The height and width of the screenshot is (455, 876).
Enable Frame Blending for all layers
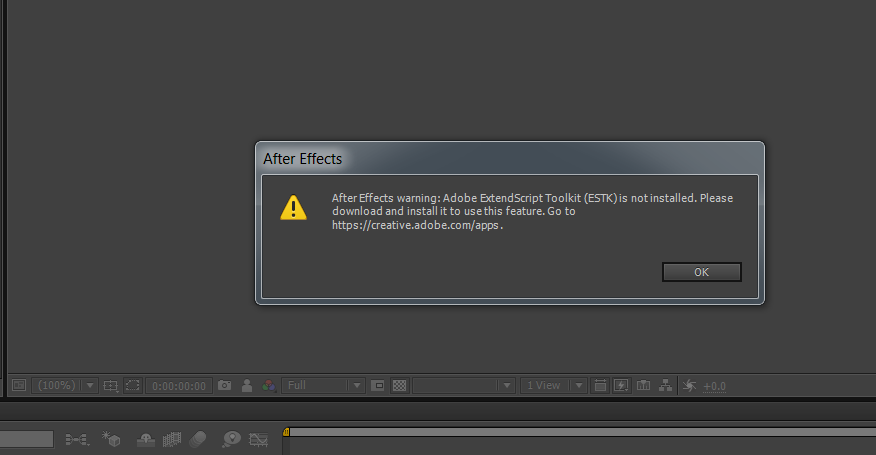[x=172, y=440]
